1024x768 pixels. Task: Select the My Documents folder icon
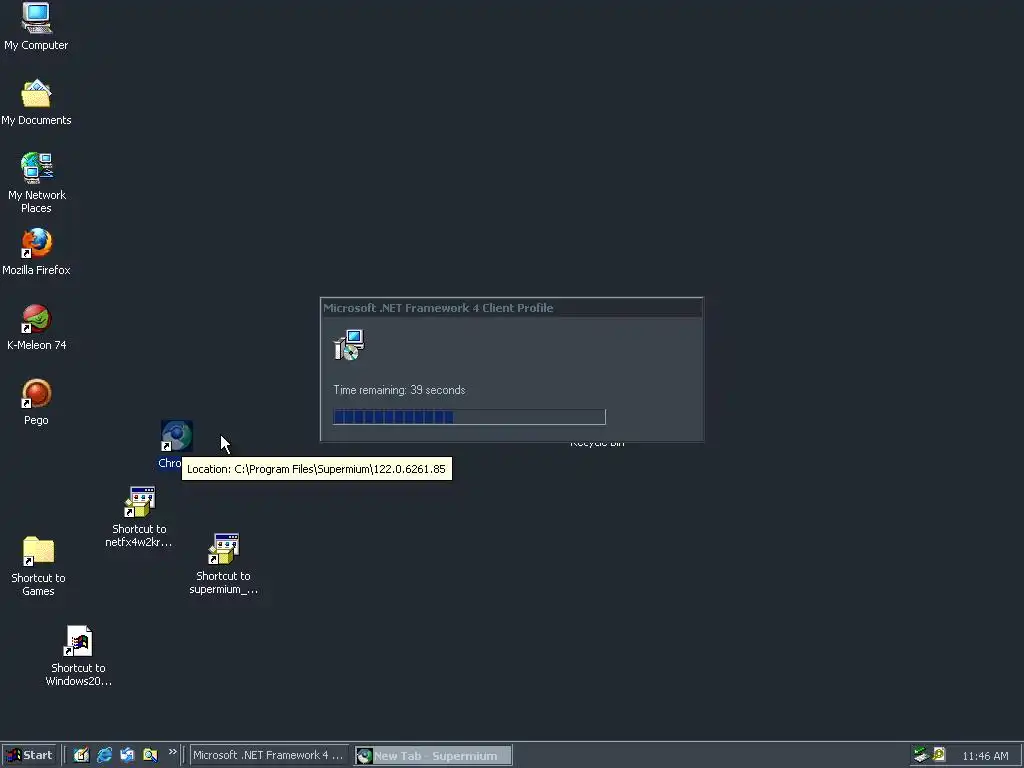tap(36, 93)
